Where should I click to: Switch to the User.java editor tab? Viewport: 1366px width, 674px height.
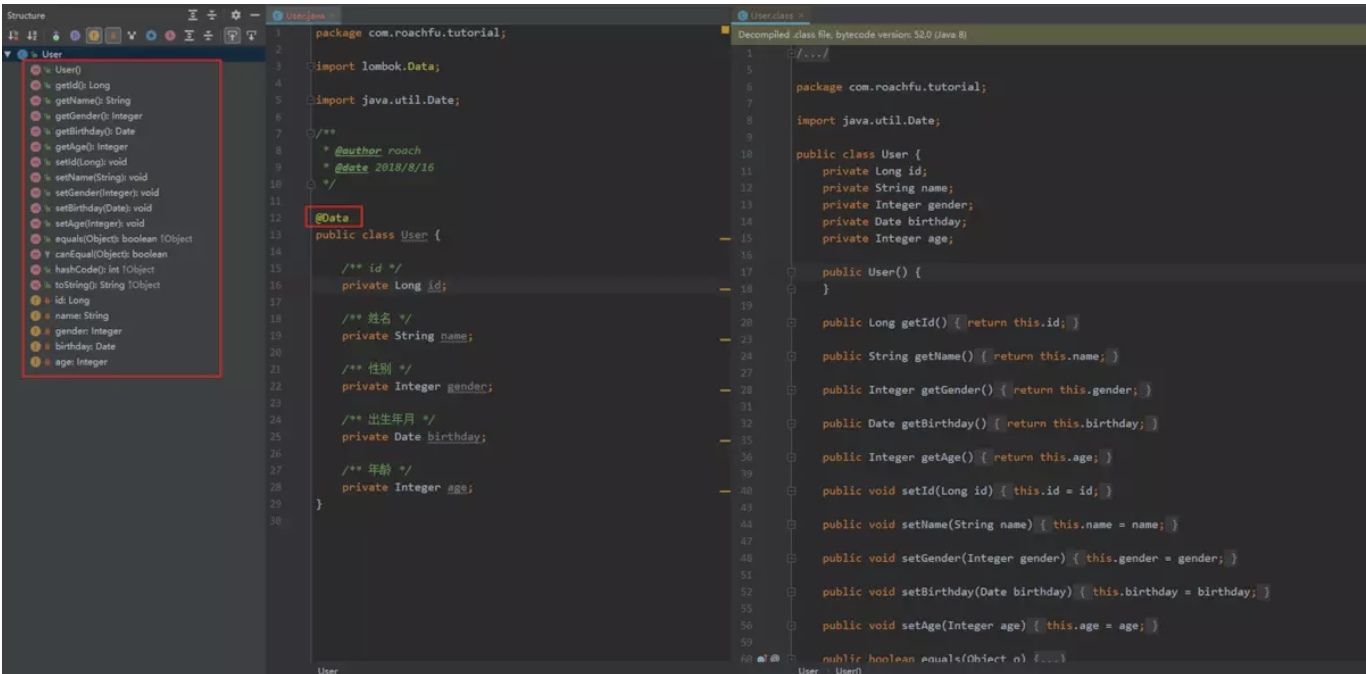coord(304,16)
